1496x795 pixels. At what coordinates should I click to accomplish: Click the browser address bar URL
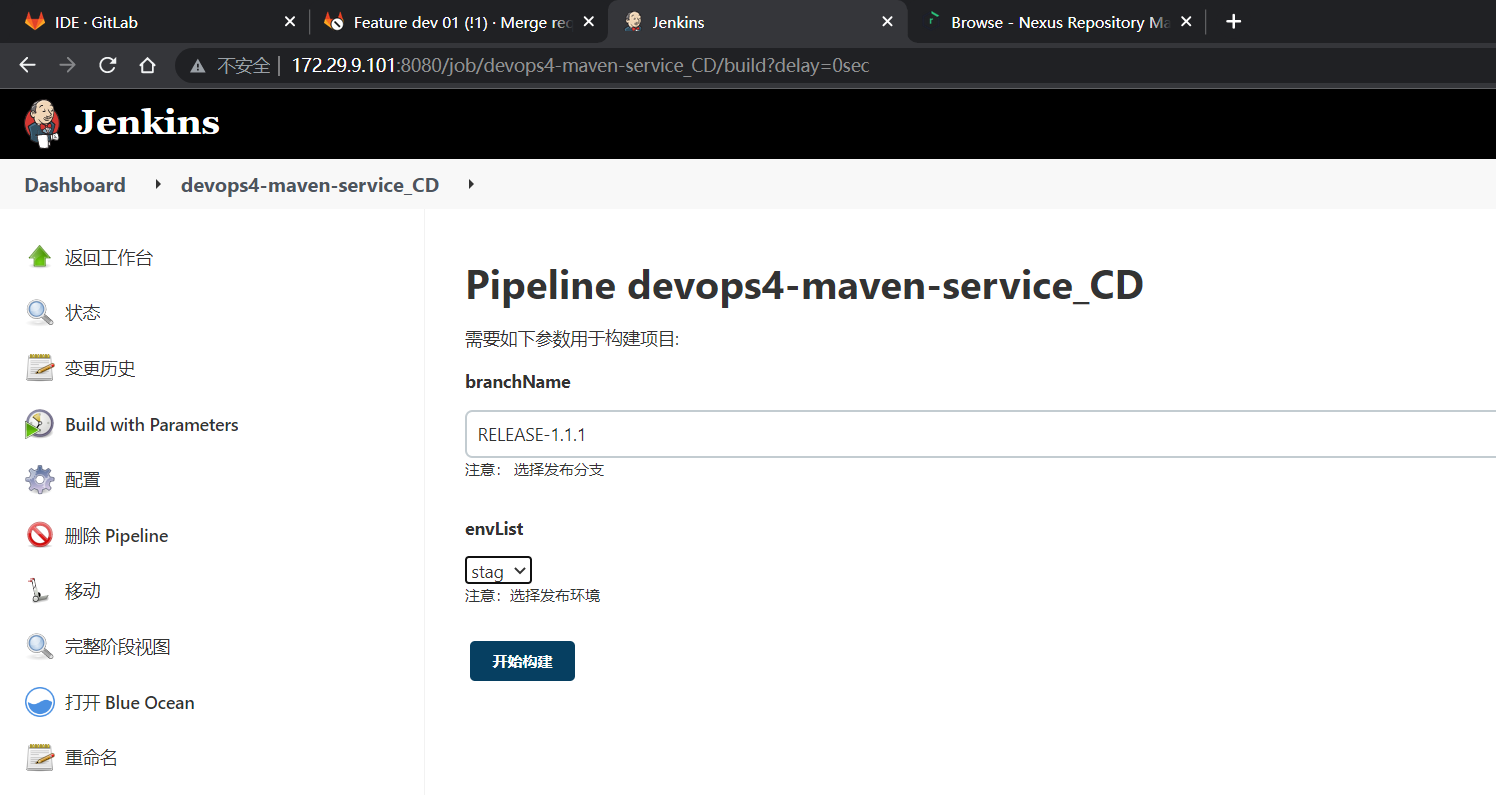tap(580, 66)
